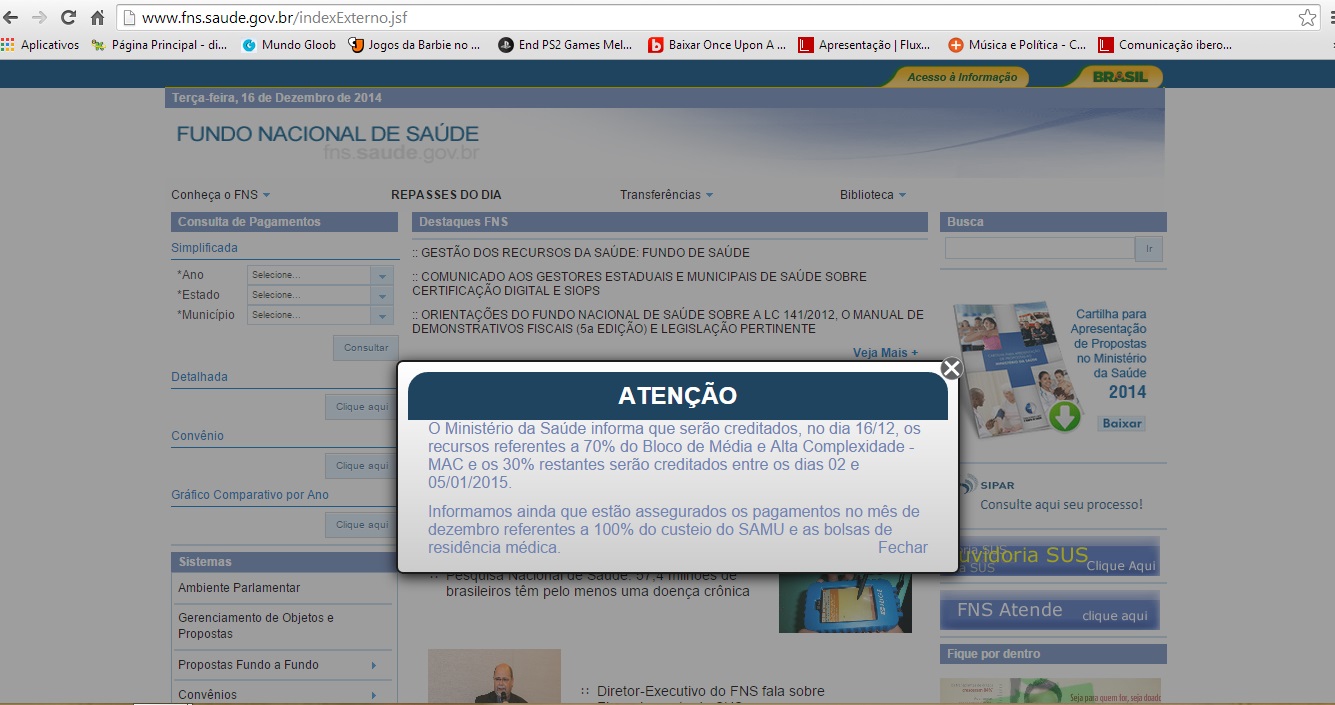
Task: Open the Baixar Once Upon A bookmark
Action: point(717,45)
